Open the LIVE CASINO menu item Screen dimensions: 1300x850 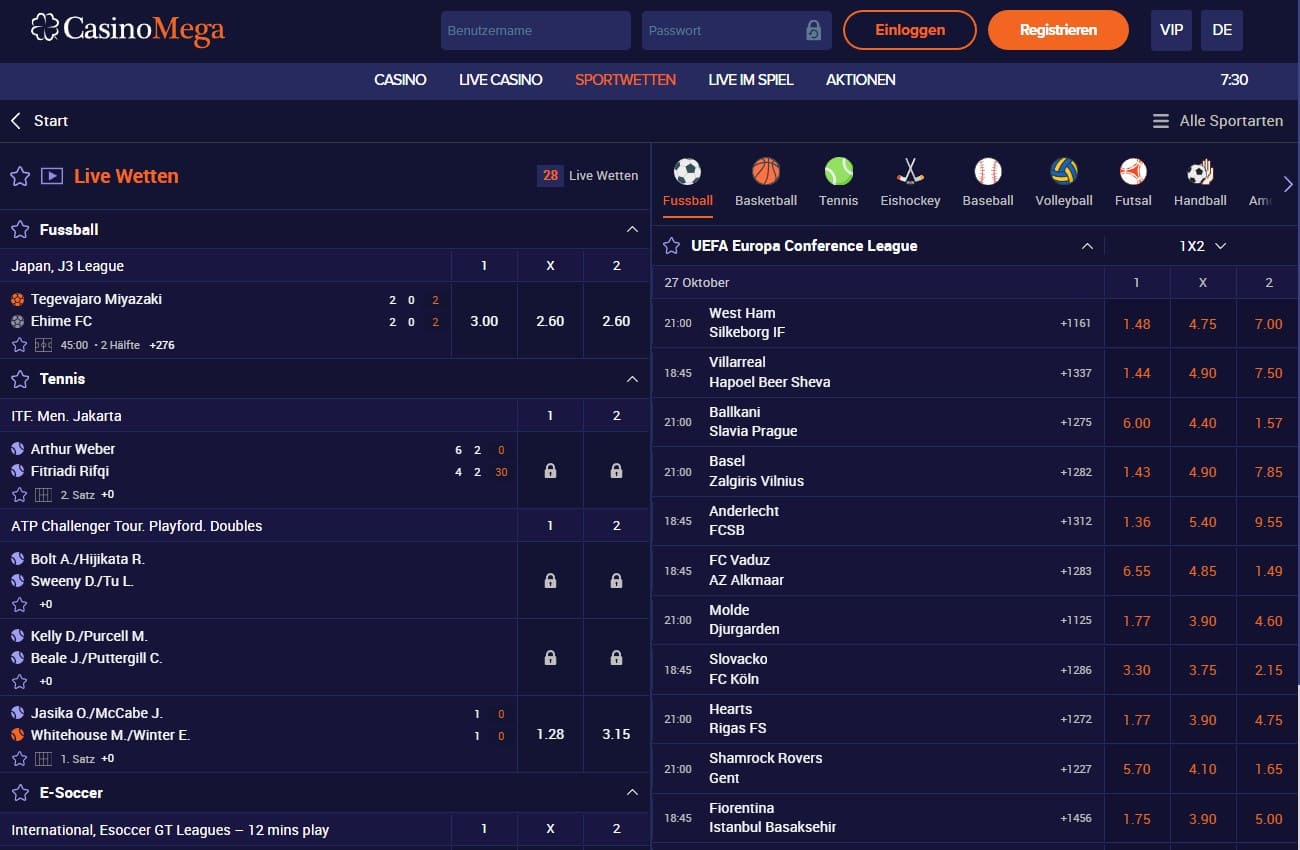tap(501, 80)
